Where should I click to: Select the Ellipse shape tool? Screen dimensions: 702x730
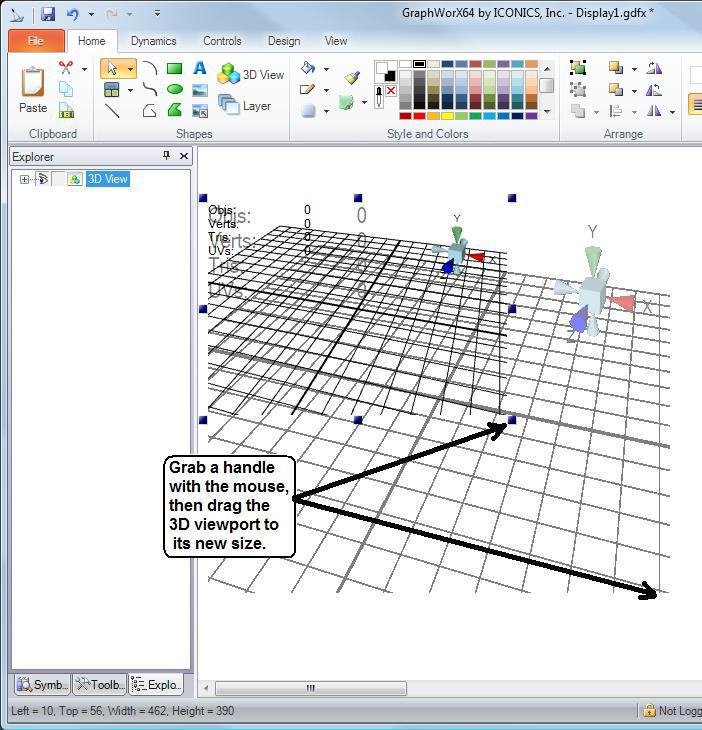pos(174,90)
